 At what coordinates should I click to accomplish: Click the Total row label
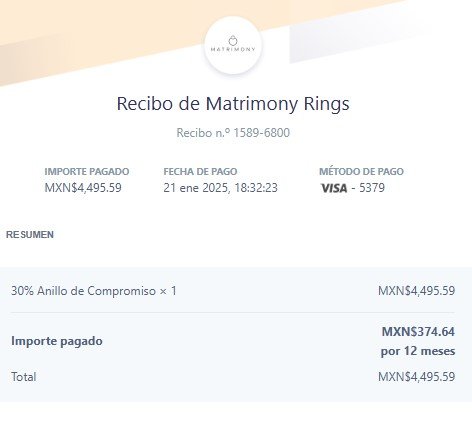coord(24,377)
